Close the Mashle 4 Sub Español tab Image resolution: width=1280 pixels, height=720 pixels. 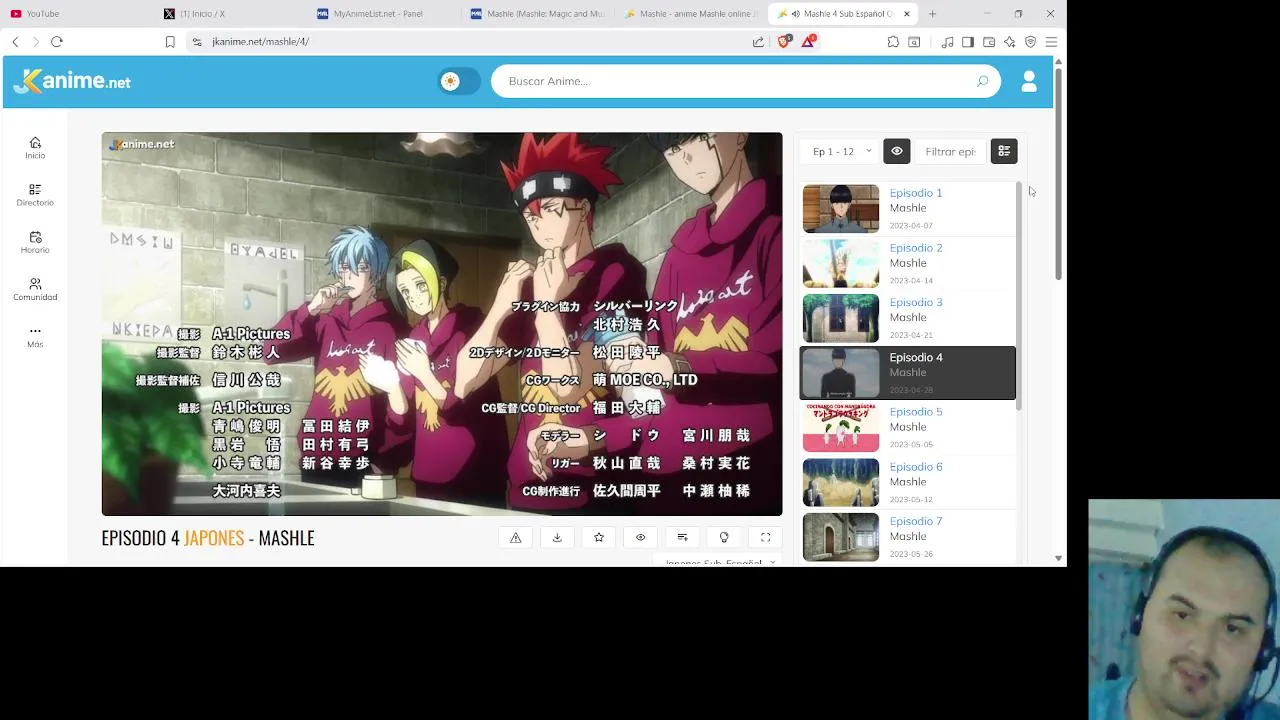point(907,14)
